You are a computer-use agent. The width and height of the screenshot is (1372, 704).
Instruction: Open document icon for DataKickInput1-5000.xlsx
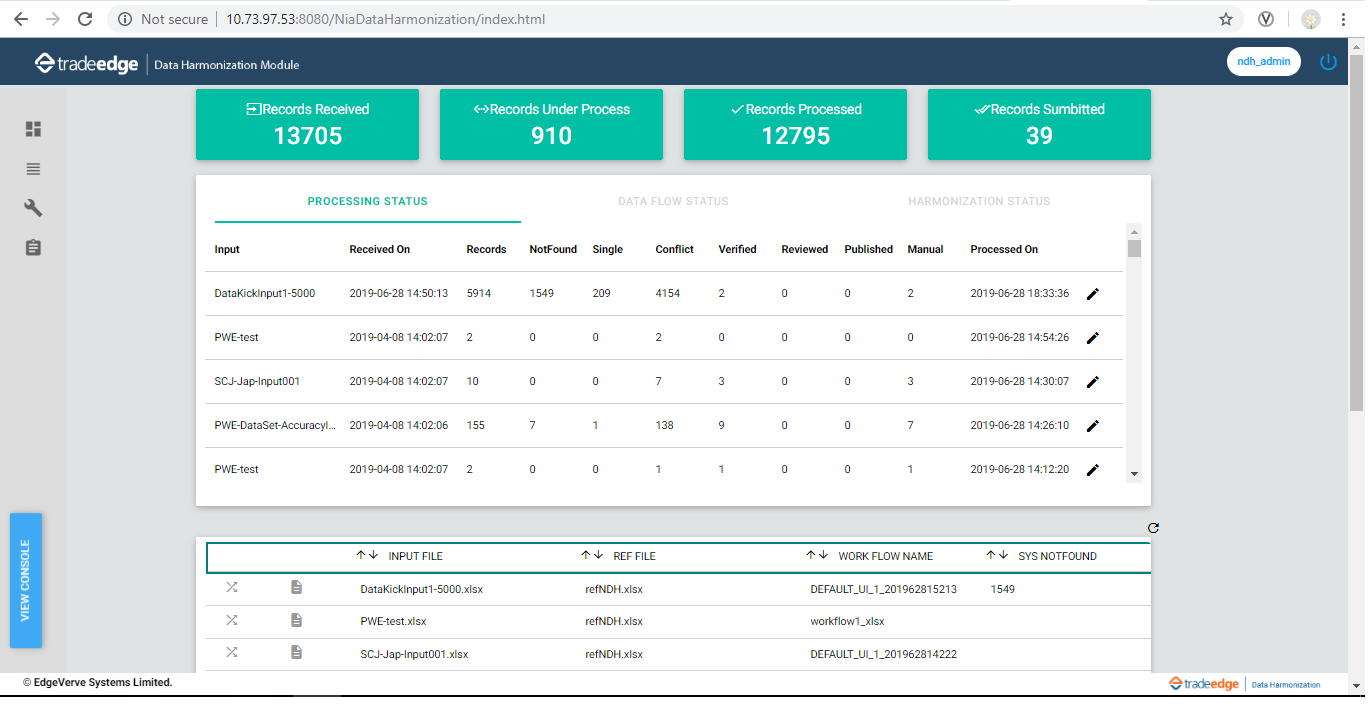click(296, 588)
